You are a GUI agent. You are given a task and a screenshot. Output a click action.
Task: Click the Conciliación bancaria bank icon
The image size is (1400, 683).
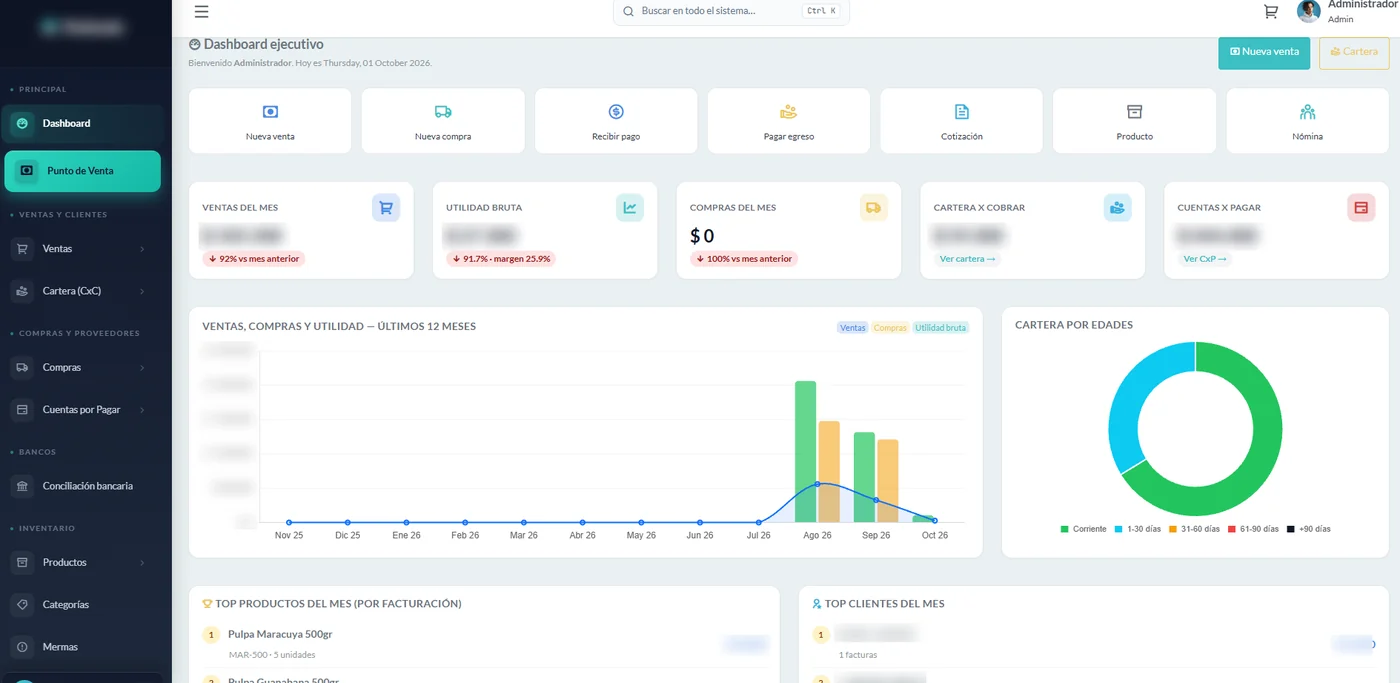(22, 486)
